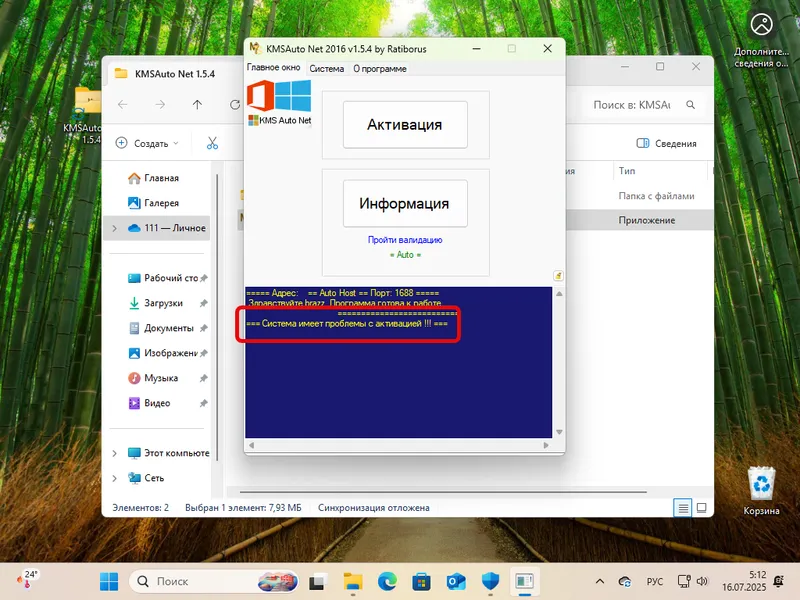Select the Auto mode option
This screenshot has height=600, width=800.
click(x=404, y=254)
